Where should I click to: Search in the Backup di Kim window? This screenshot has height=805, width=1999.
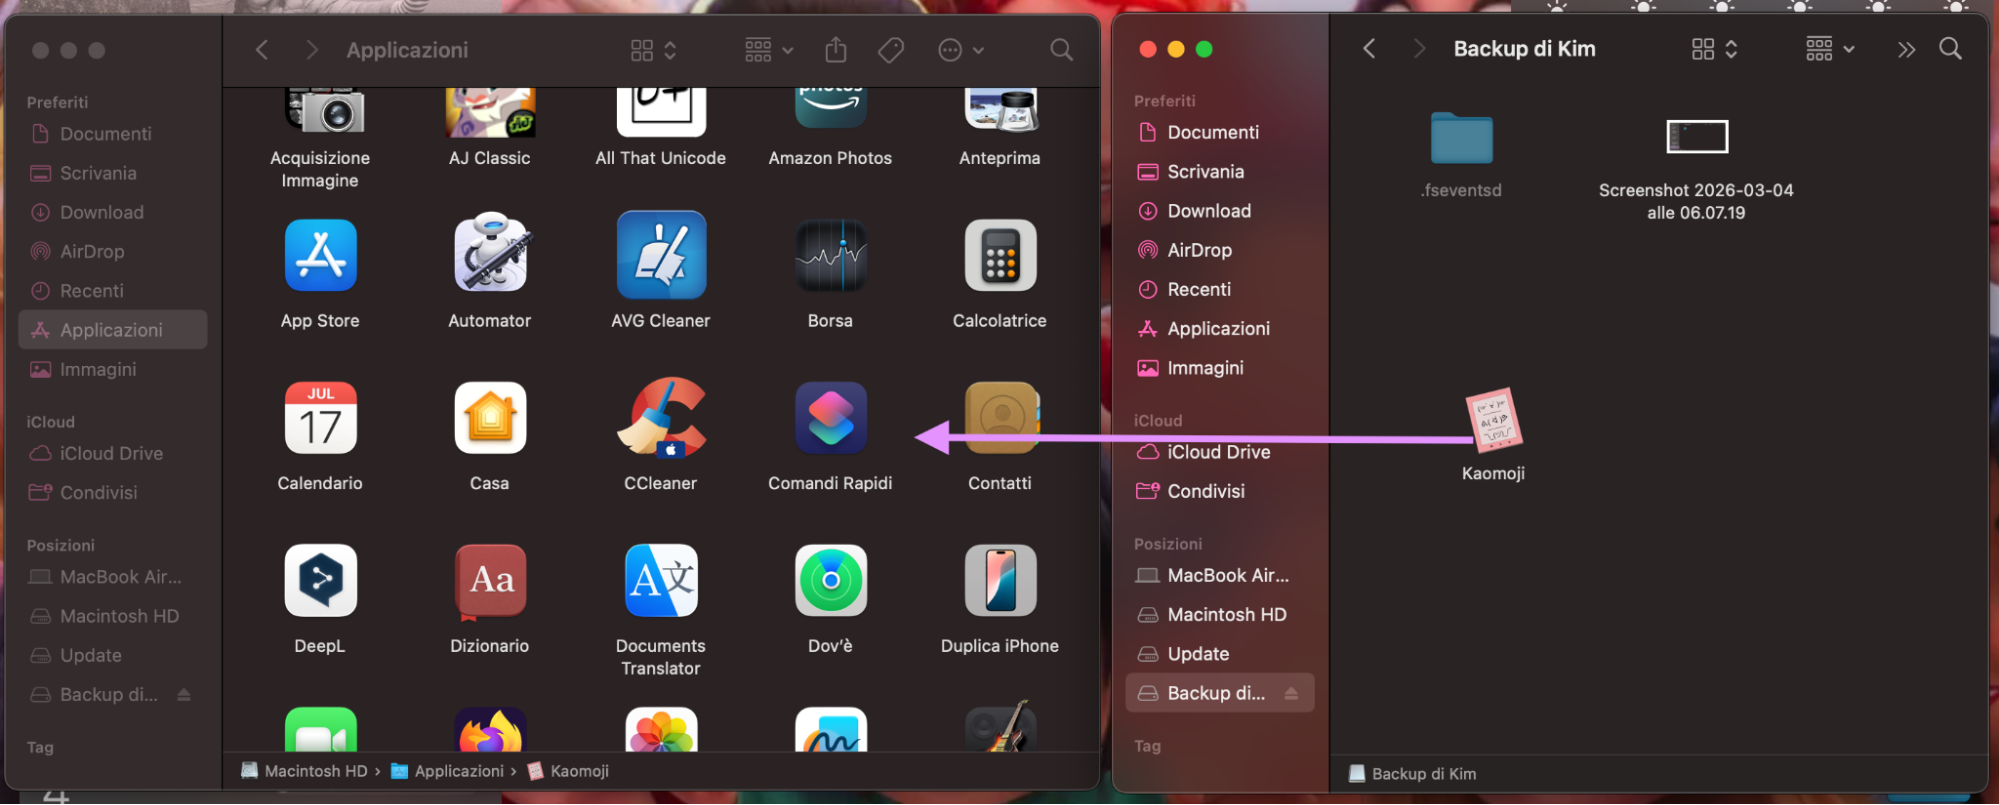1950,49
